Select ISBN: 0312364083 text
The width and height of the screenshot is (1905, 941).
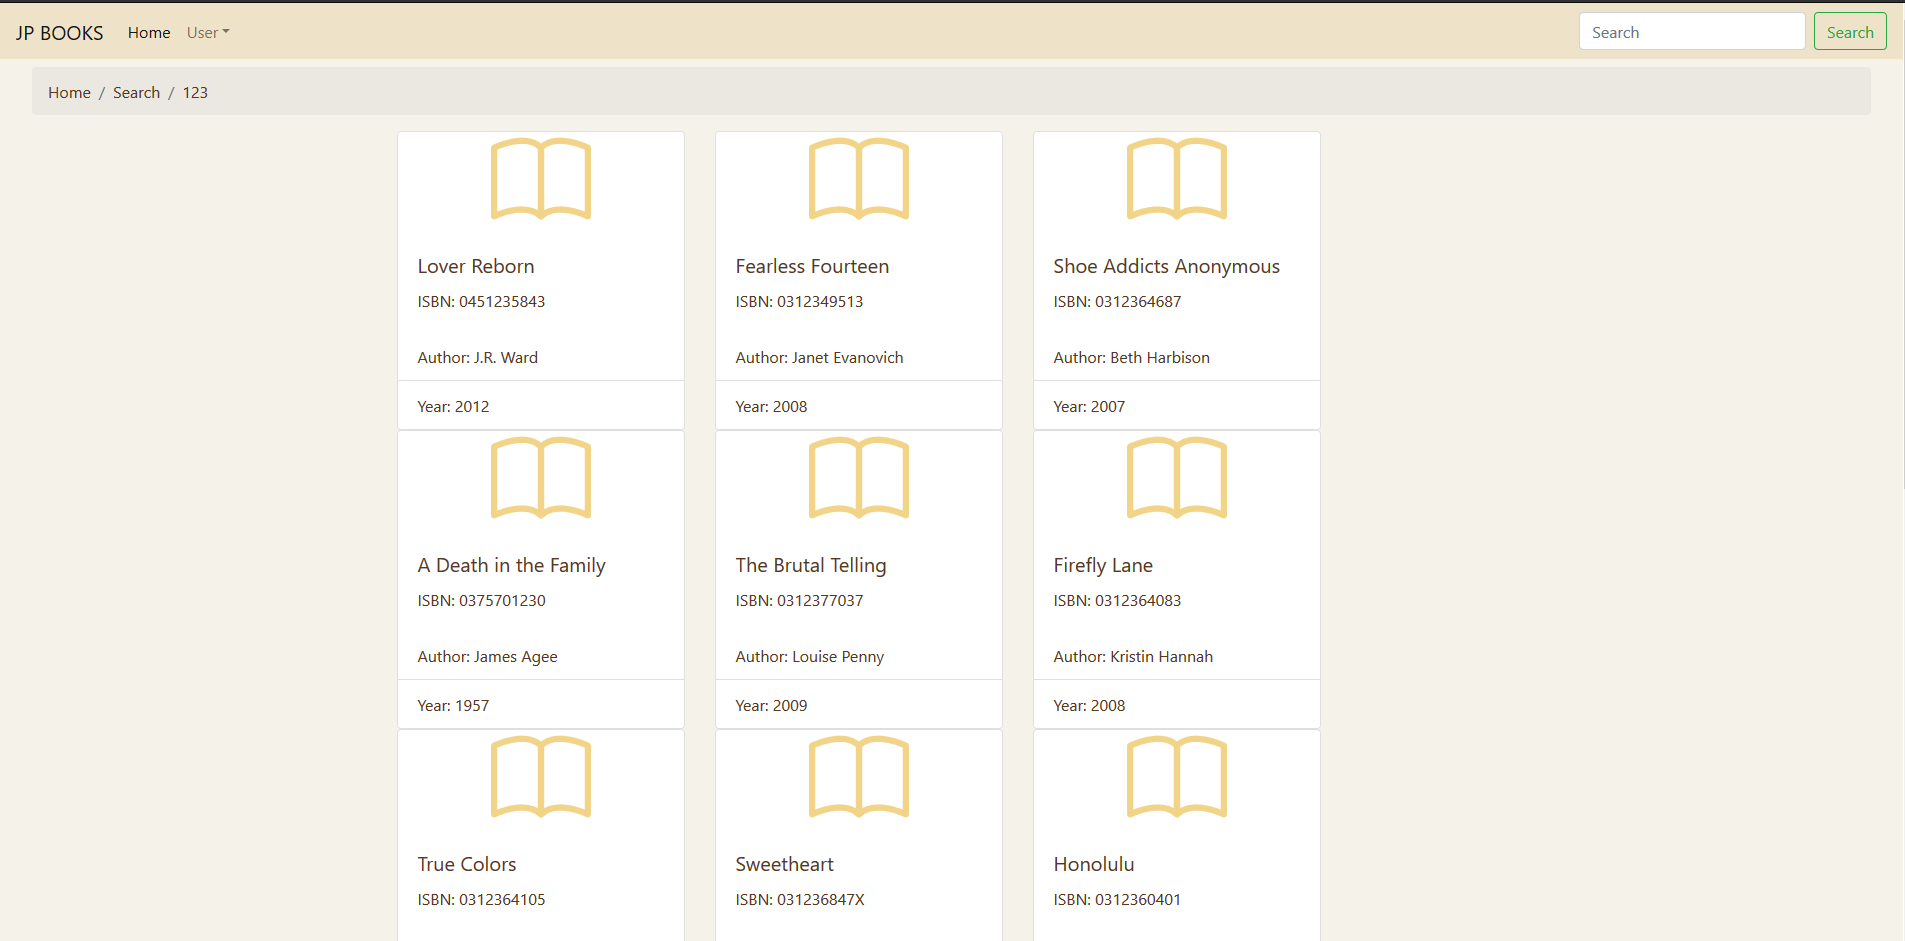(x=1117, y=600)
